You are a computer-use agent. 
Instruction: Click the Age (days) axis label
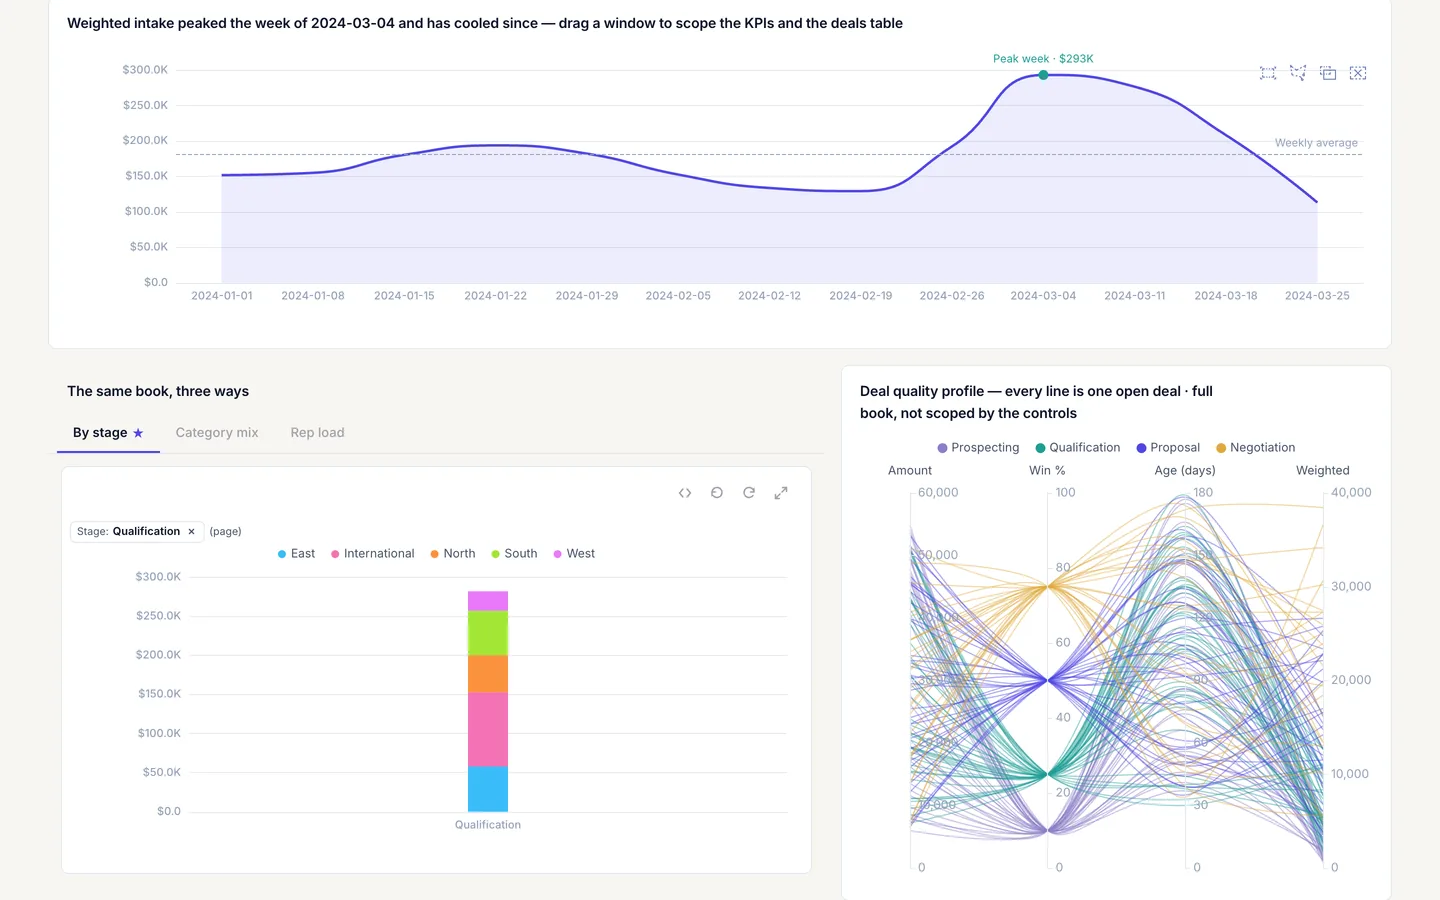tap(1185, 471)
